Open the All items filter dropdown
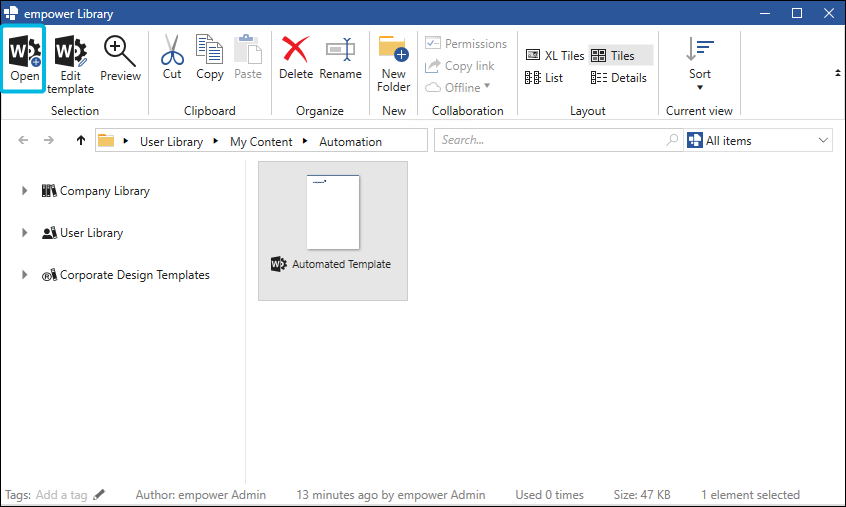 tap(759, 140)
